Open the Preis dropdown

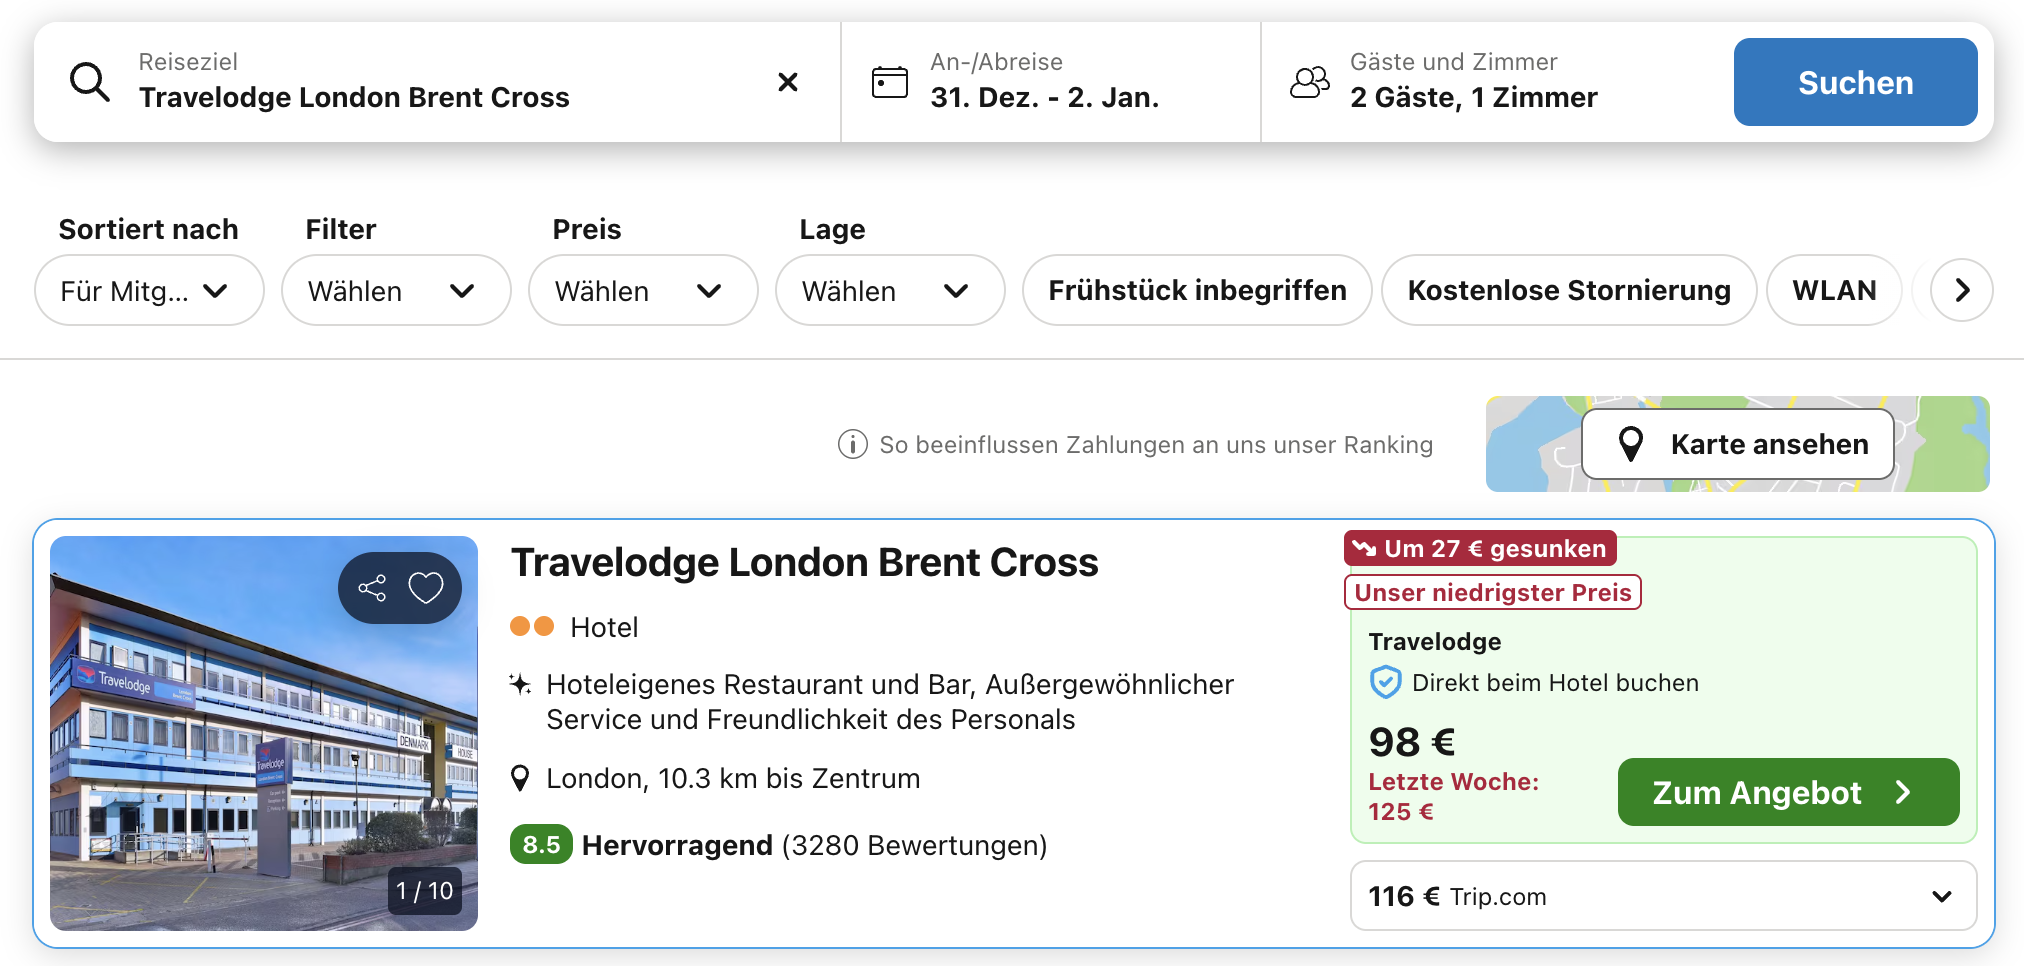642,290
